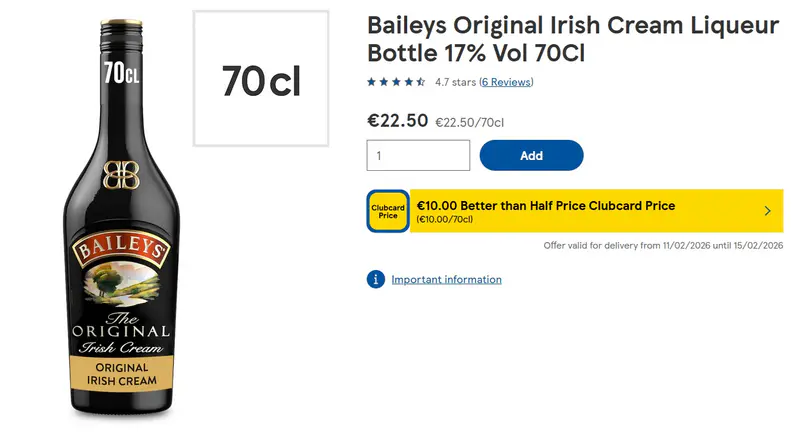Click the offer valid for delivery note
This screenshot has width=800, height=436.
click(x=663, y=245)
